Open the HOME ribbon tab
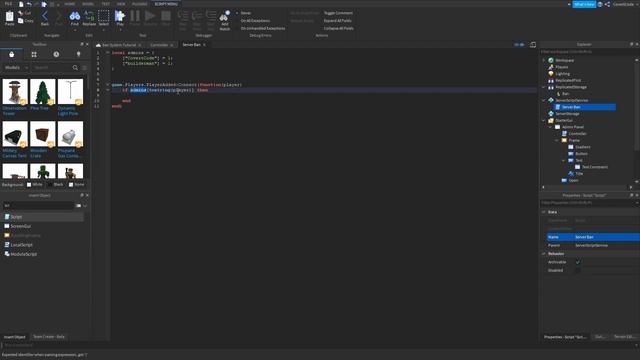The width and height of the screenshot is (640, 360). pos(69,4)
